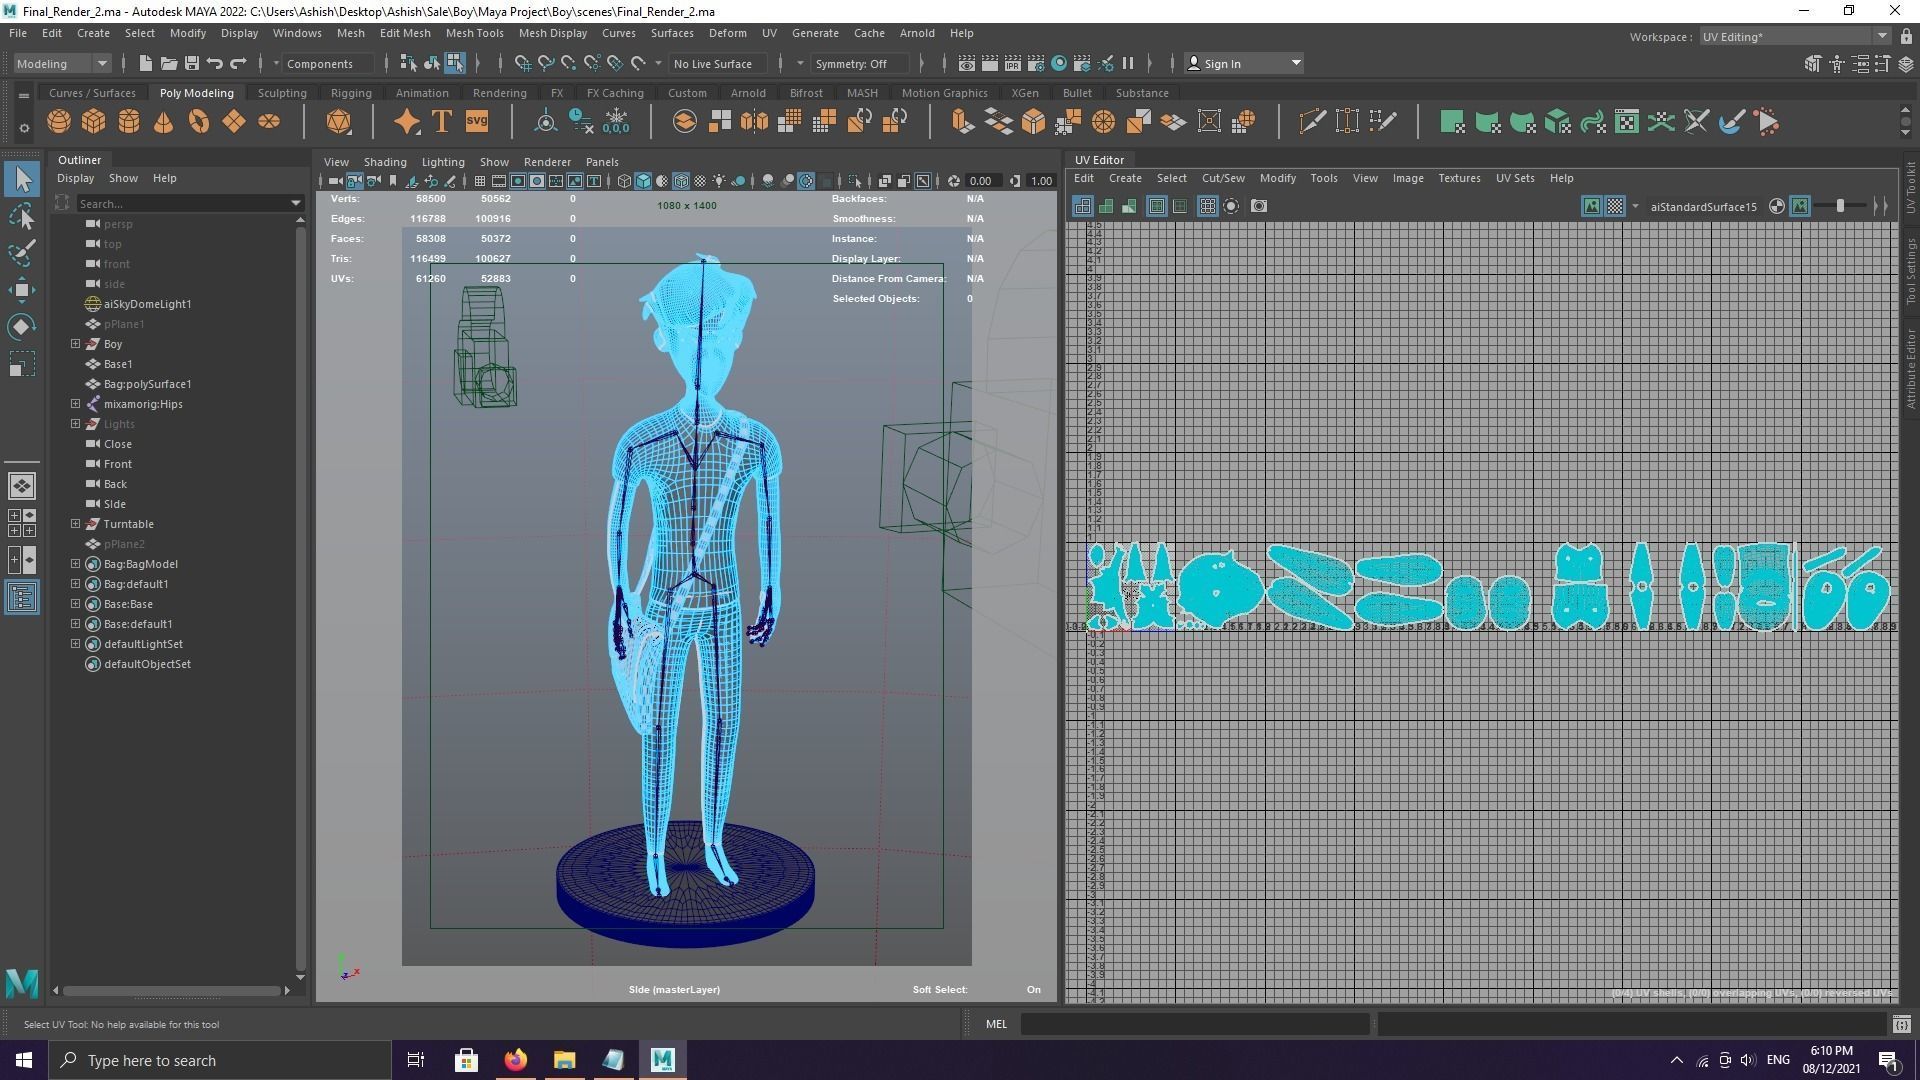Screen dimensions: 1920x1080
Task: Click the Open scene folder icon
Action: pos(168,63)
